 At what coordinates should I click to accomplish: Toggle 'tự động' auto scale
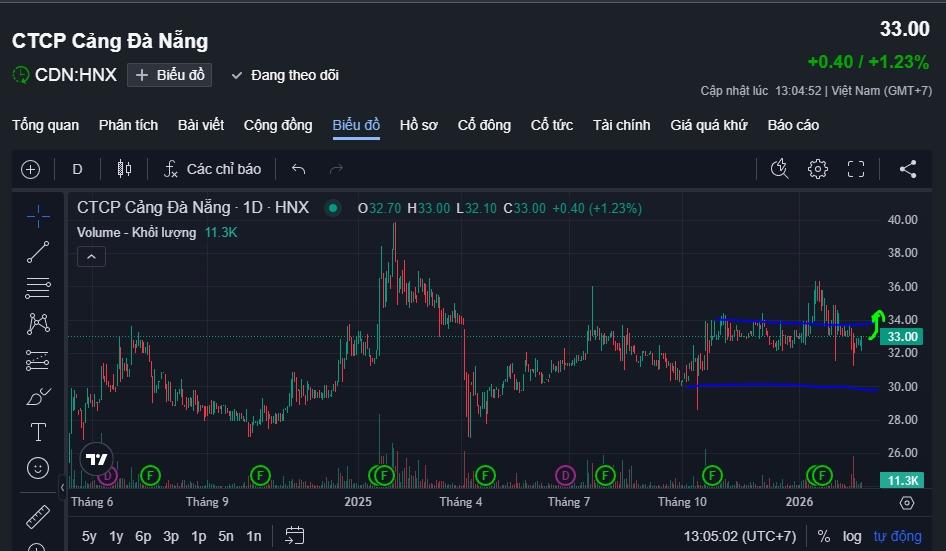pos(897,536)
